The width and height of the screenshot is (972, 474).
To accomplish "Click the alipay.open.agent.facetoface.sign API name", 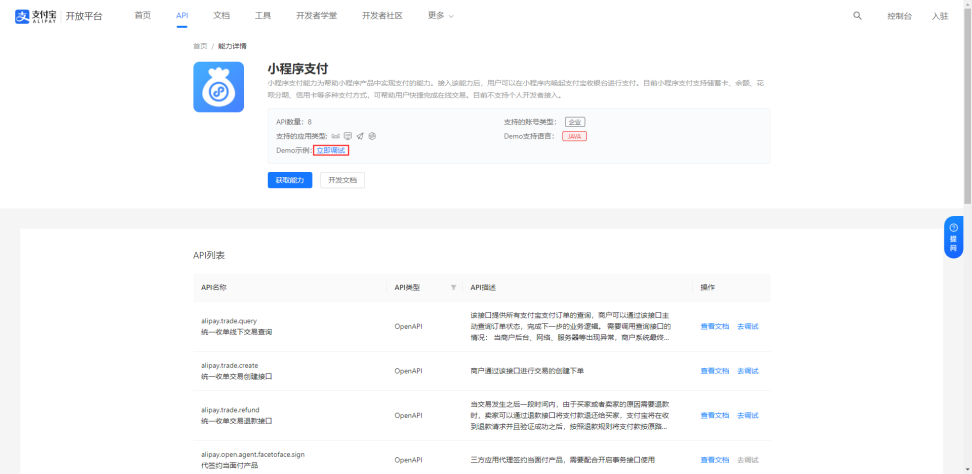I will [253, 455].
